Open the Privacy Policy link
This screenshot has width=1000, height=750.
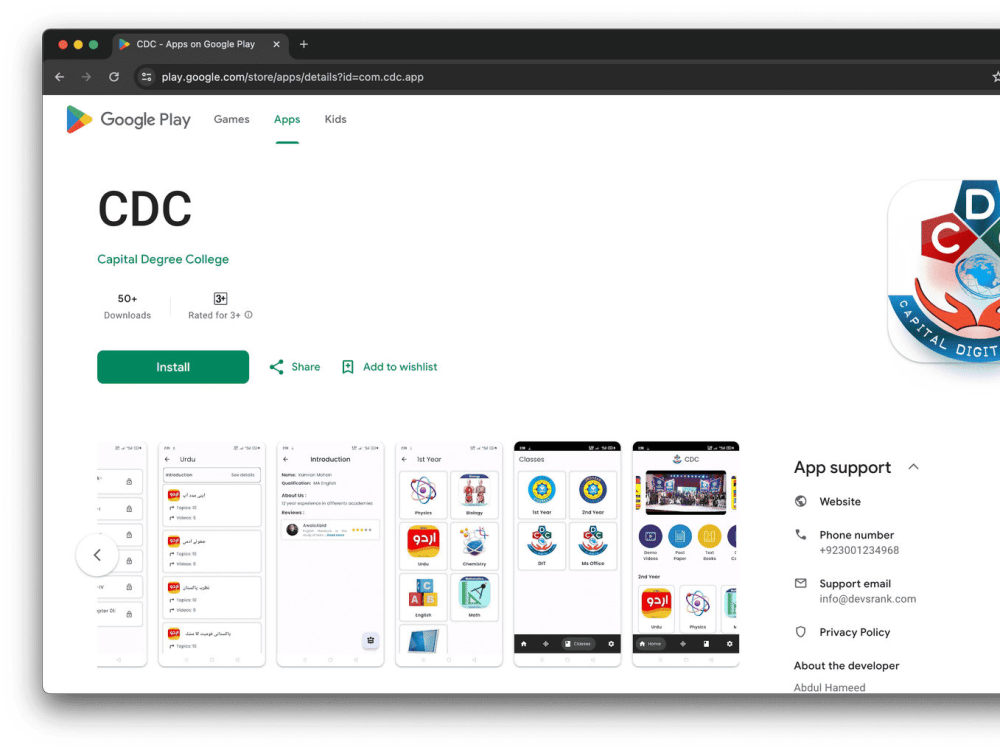pos(855,632)
